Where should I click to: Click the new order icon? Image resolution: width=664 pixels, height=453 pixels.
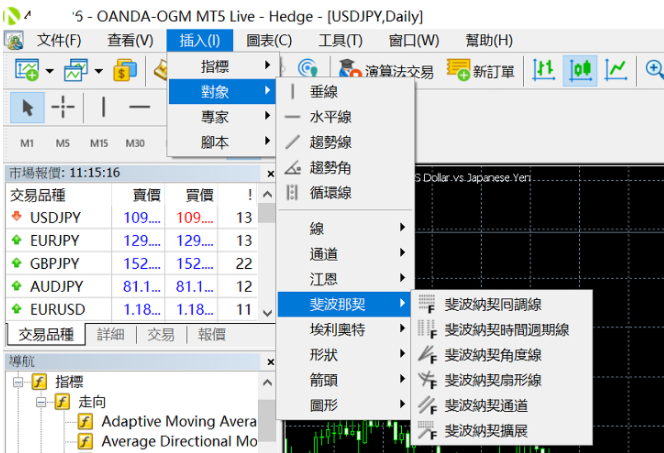pos(458,69)
